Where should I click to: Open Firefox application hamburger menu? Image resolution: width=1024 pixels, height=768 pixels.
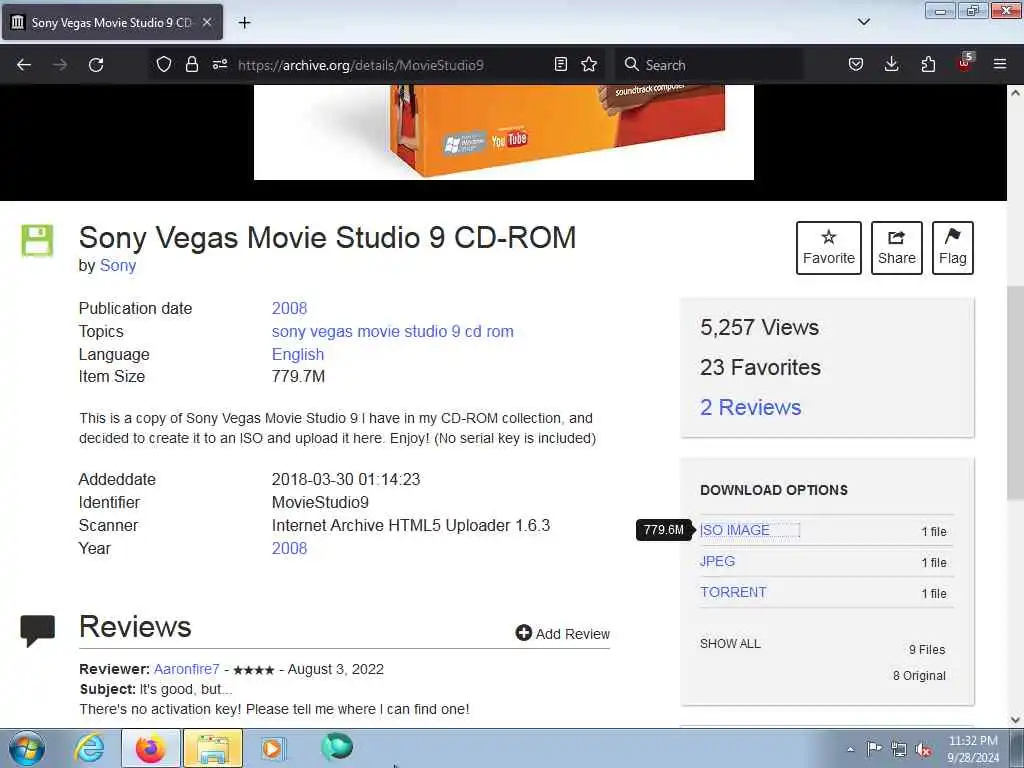pyautogui.click(x=1000, y=64)
